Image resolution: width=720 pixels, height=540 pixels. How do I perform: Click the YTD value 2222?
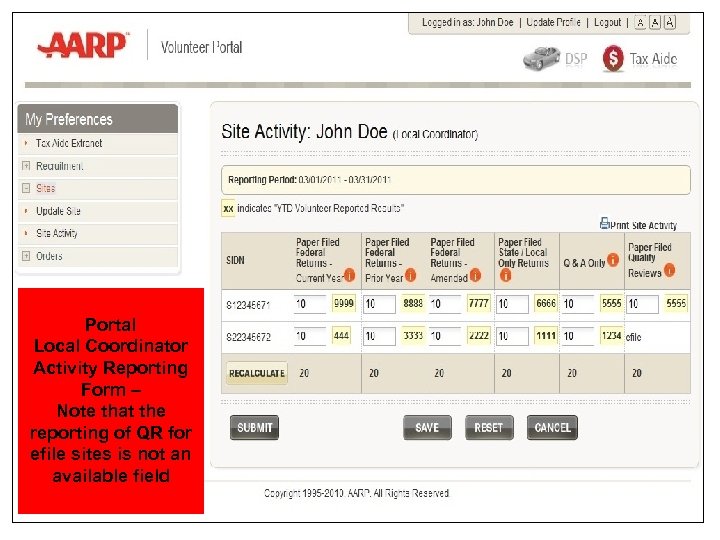tap(478, 336)
